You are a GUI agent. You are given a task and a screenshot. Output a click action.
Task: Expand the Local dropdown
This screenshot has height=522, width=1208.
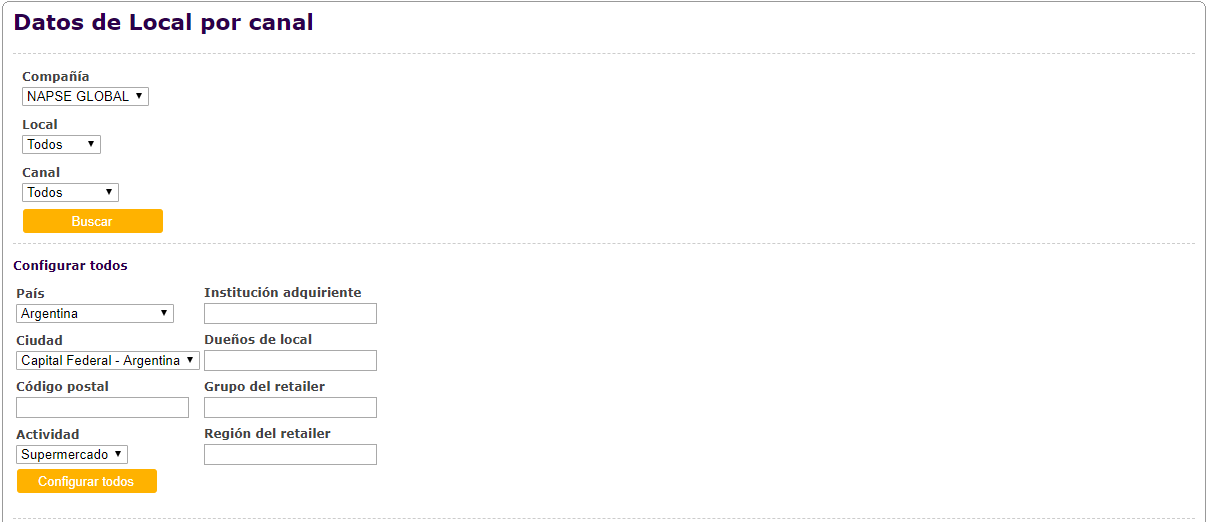pos(61,145)
